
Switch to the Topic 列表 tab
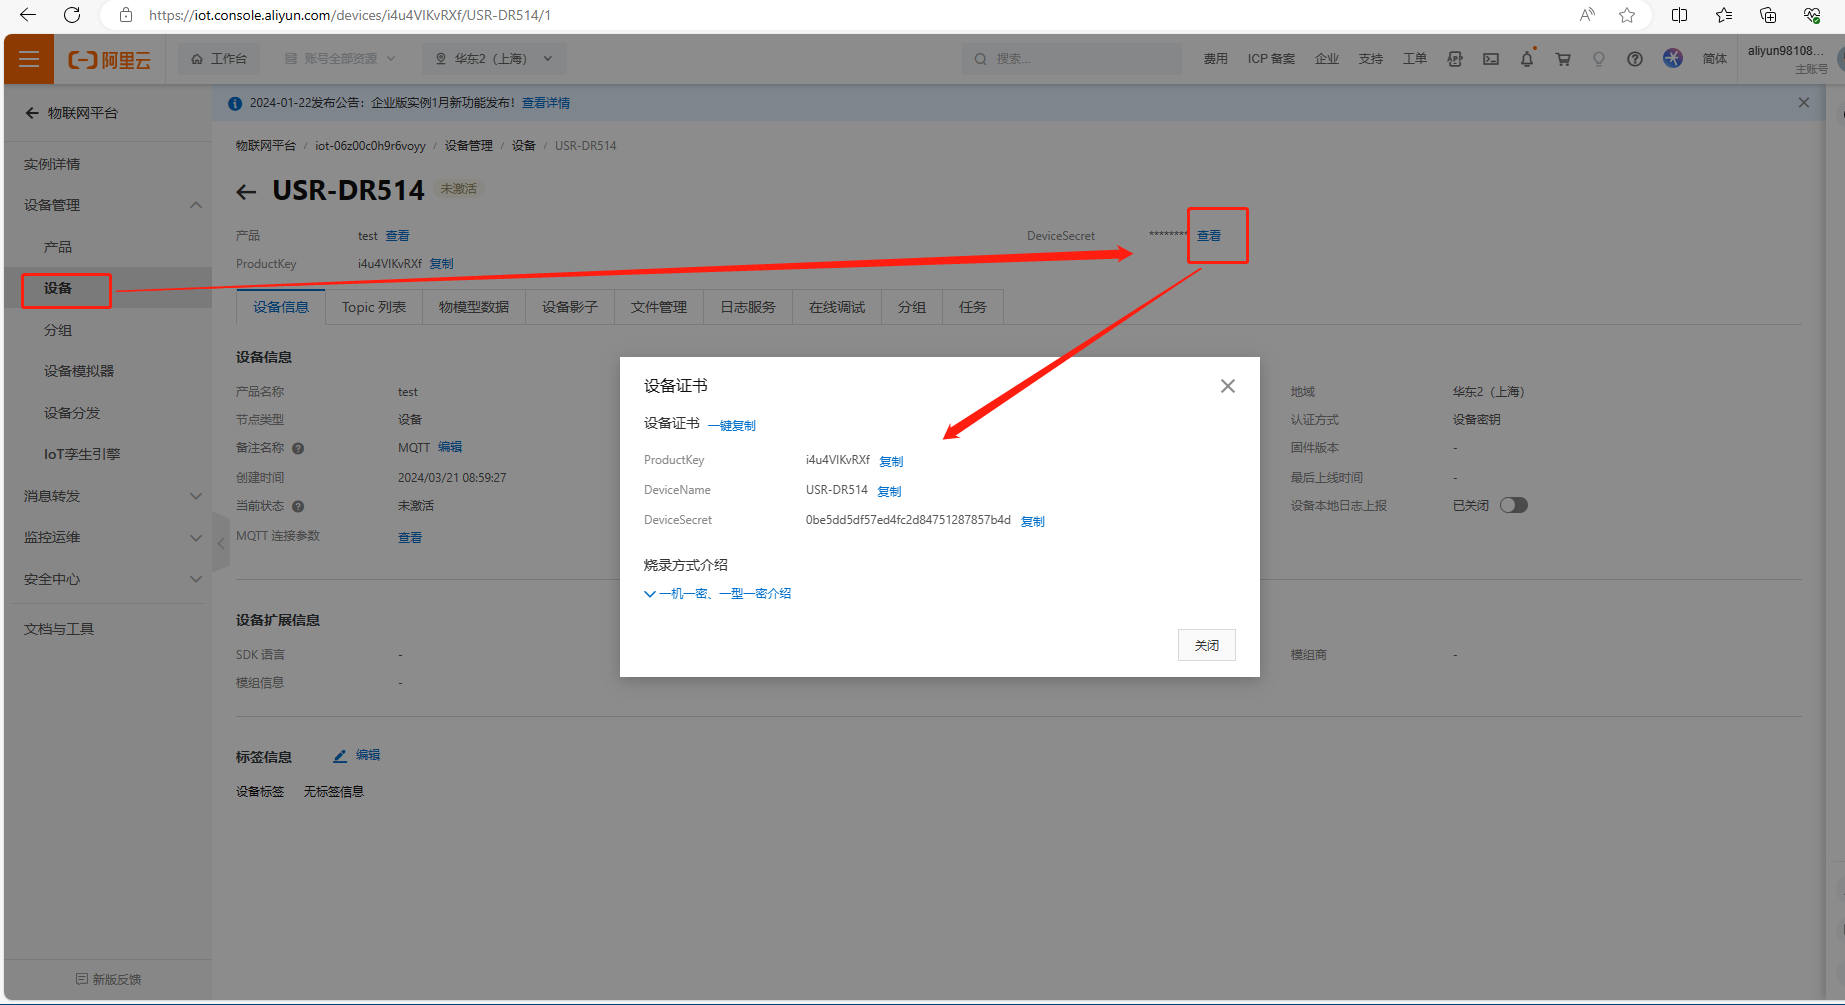click(373, 307)
